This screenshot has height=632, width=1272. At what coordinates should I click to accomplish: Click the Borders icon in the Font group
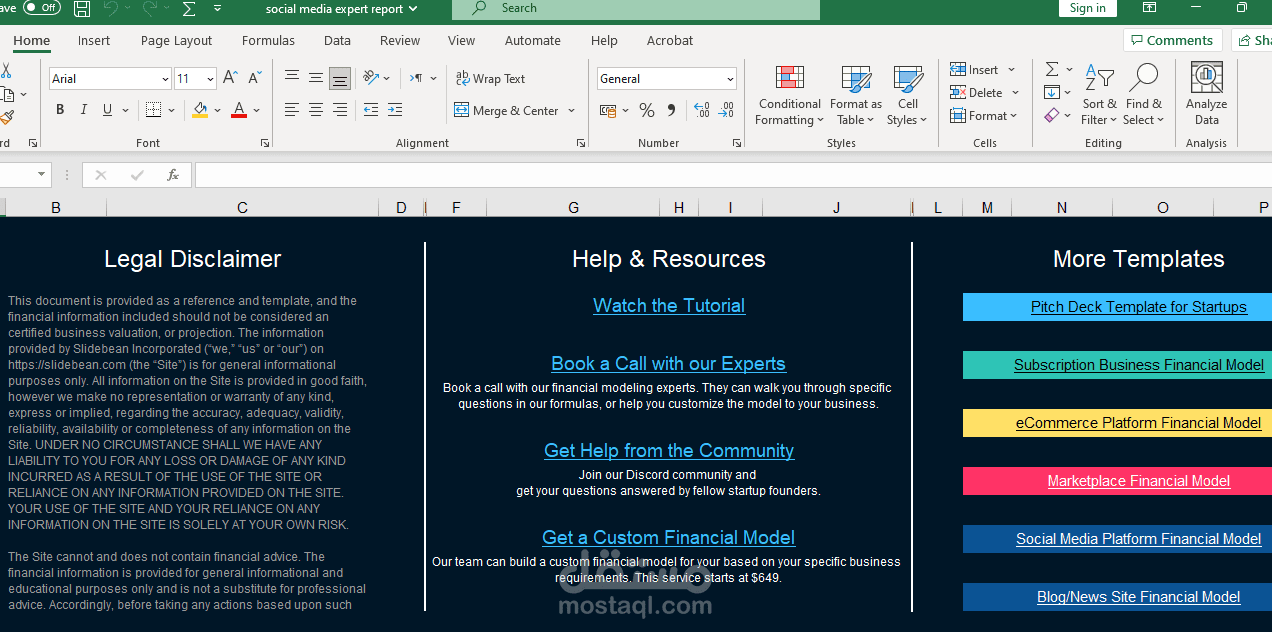point(153,110)
